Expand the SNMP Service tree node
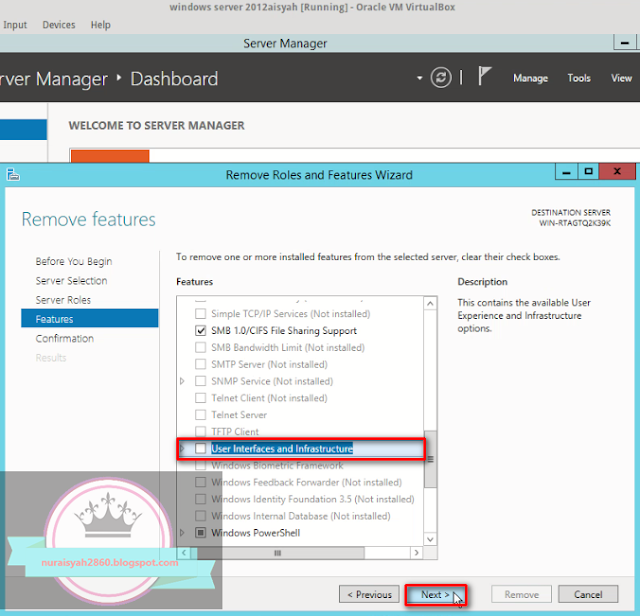This screenshot has height=616, width=640. tap(182, 381)
